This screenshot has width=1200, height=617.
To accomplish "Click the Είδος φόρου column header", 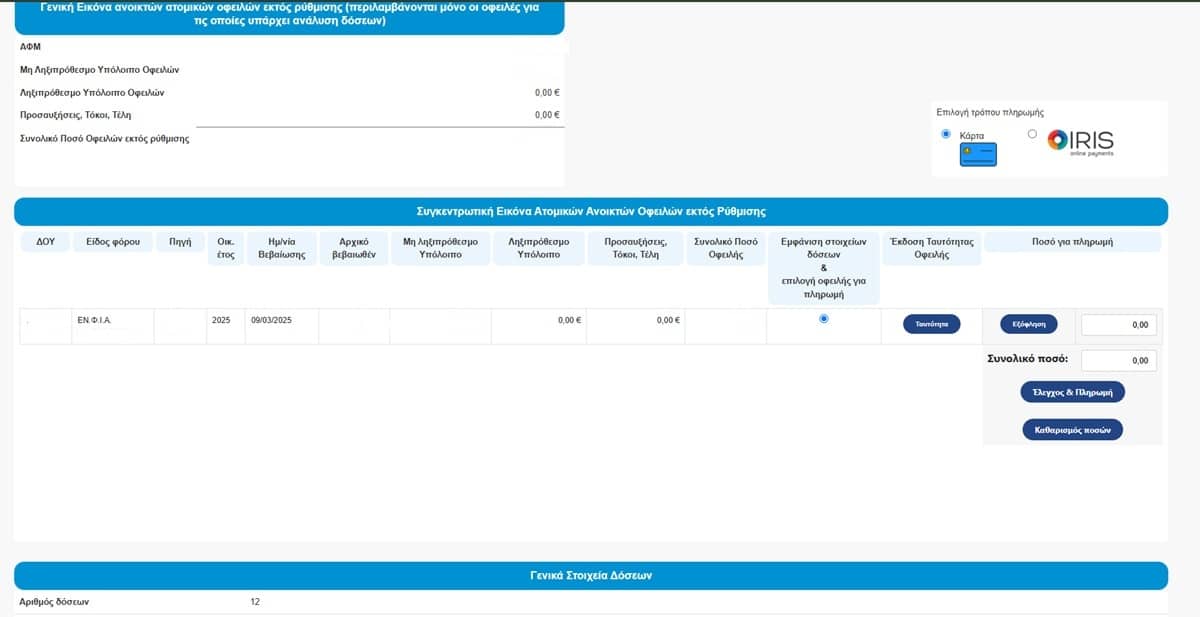I will coord(113,242).
